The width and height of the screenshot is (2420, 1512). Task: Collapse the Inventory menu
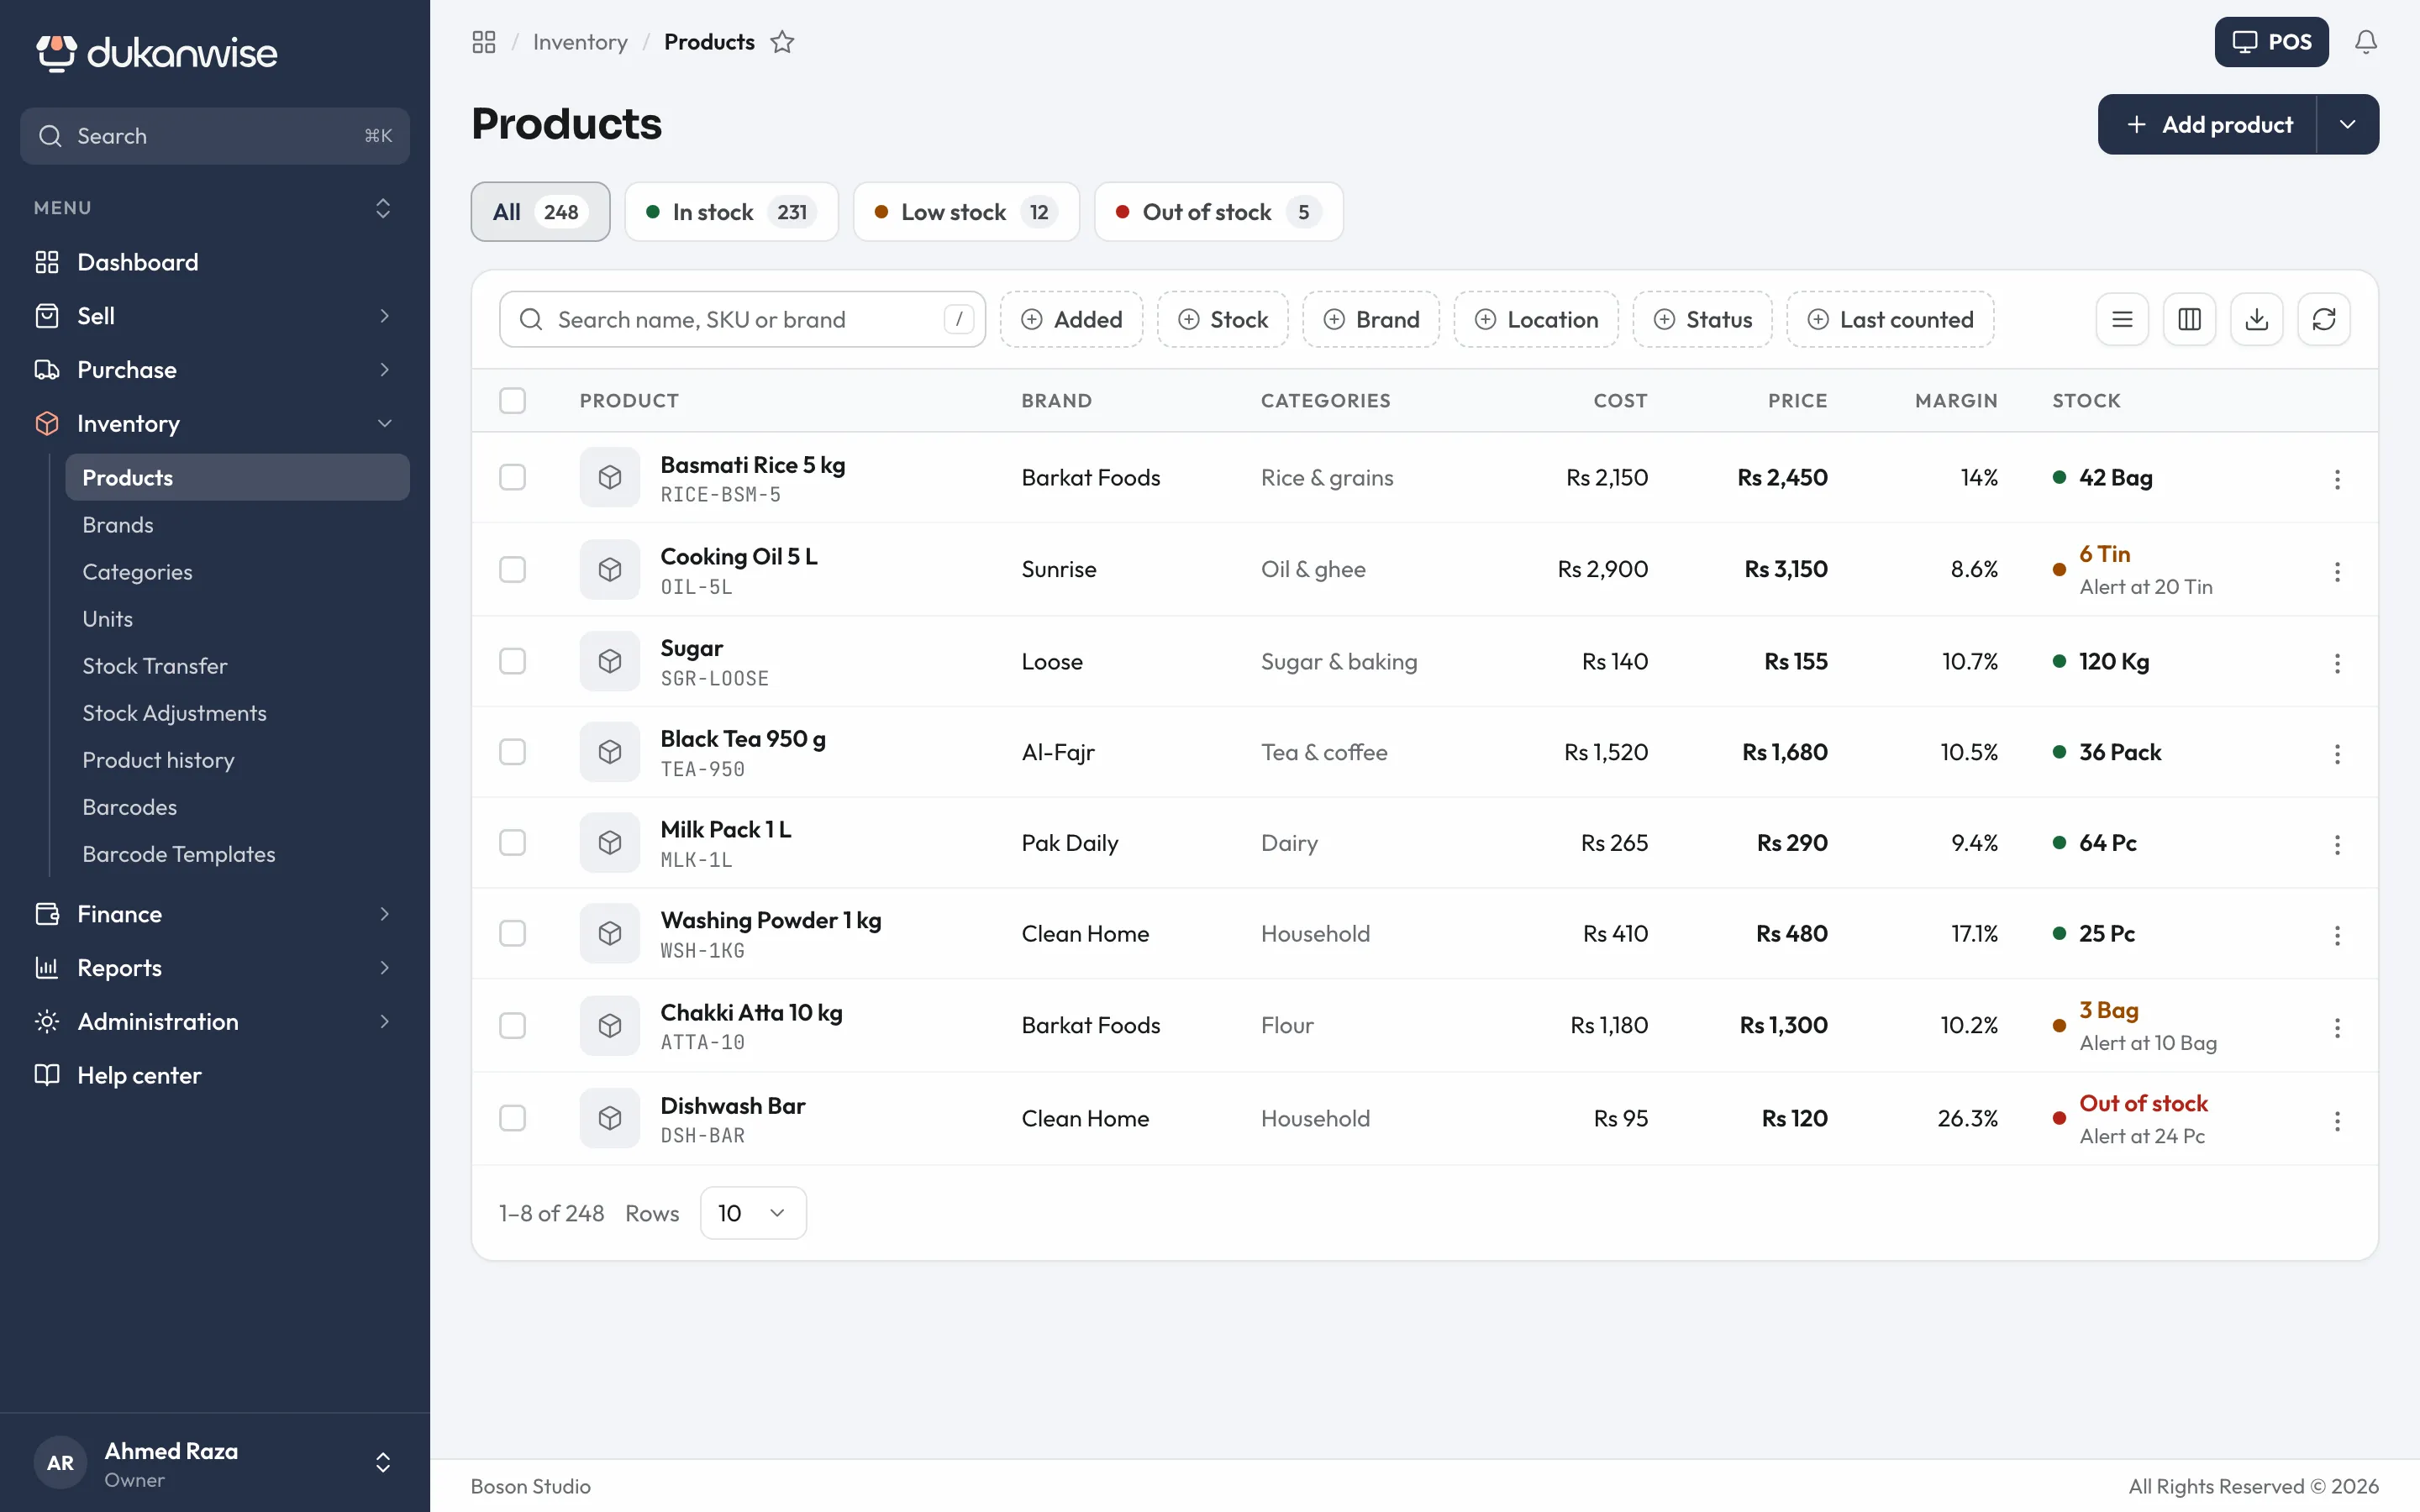(215, 424)
